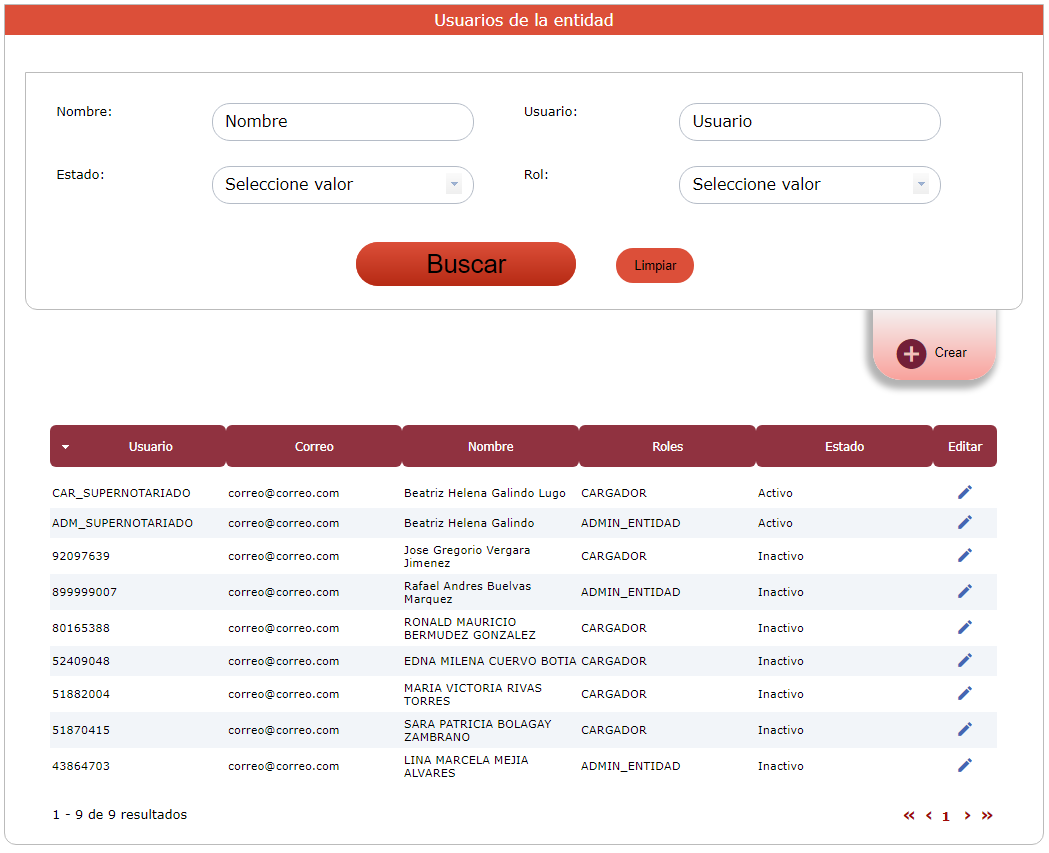Focus the Nombre text field

[342, 122]
